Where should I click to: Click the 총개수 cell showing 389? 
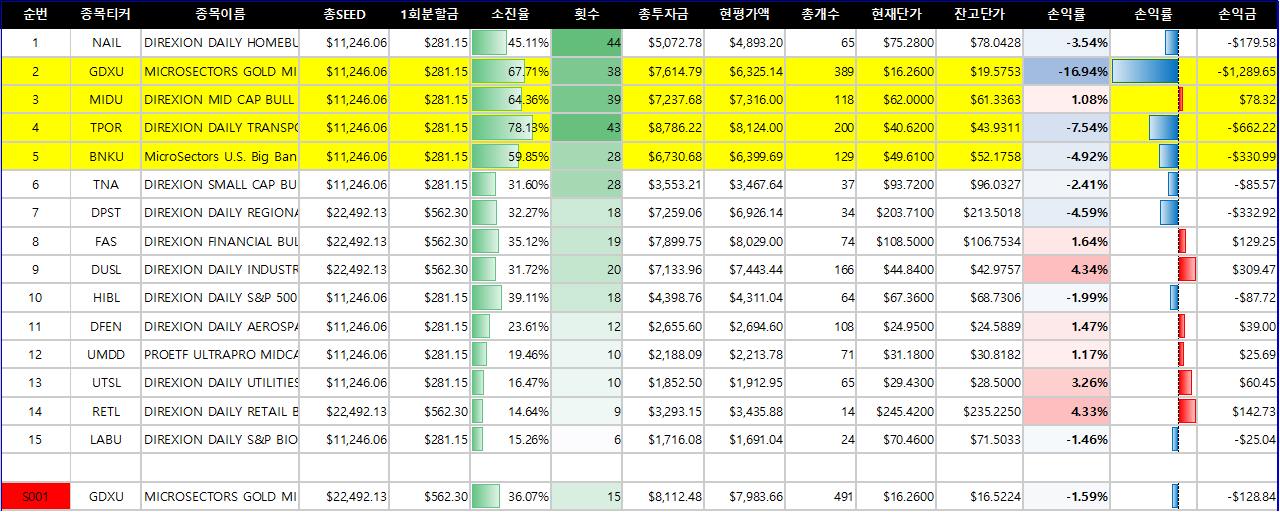pos(821,72)
